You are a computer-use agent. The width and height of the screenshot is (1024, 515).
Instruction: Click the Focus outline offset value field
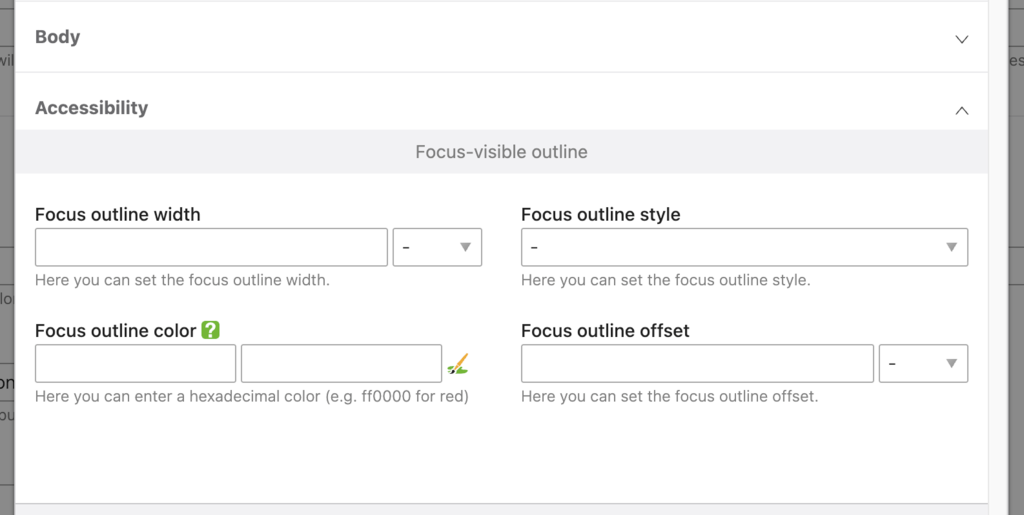(x=697, y=363)
